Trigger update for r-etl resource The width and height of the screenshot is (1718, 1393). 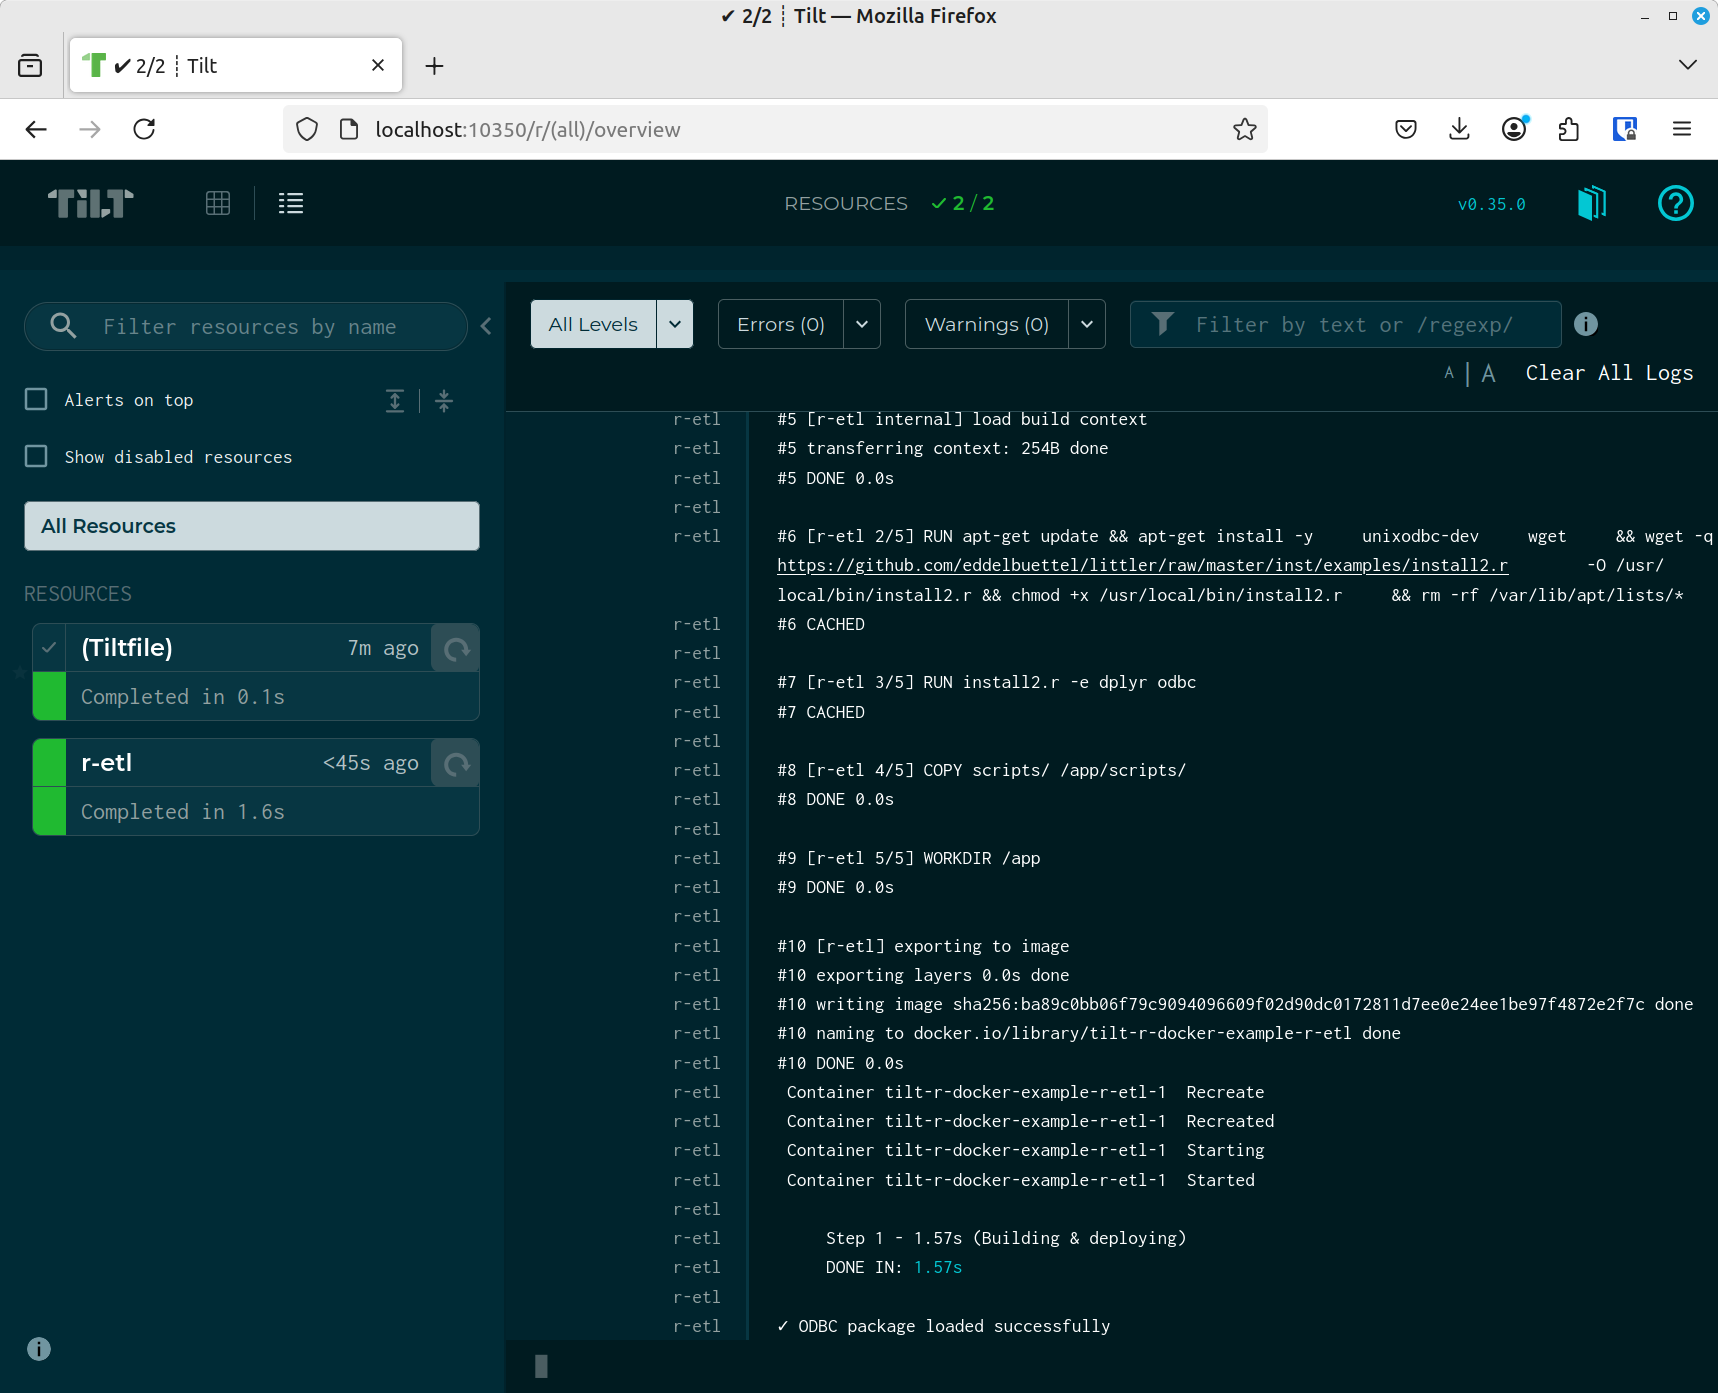pos(456,764)
